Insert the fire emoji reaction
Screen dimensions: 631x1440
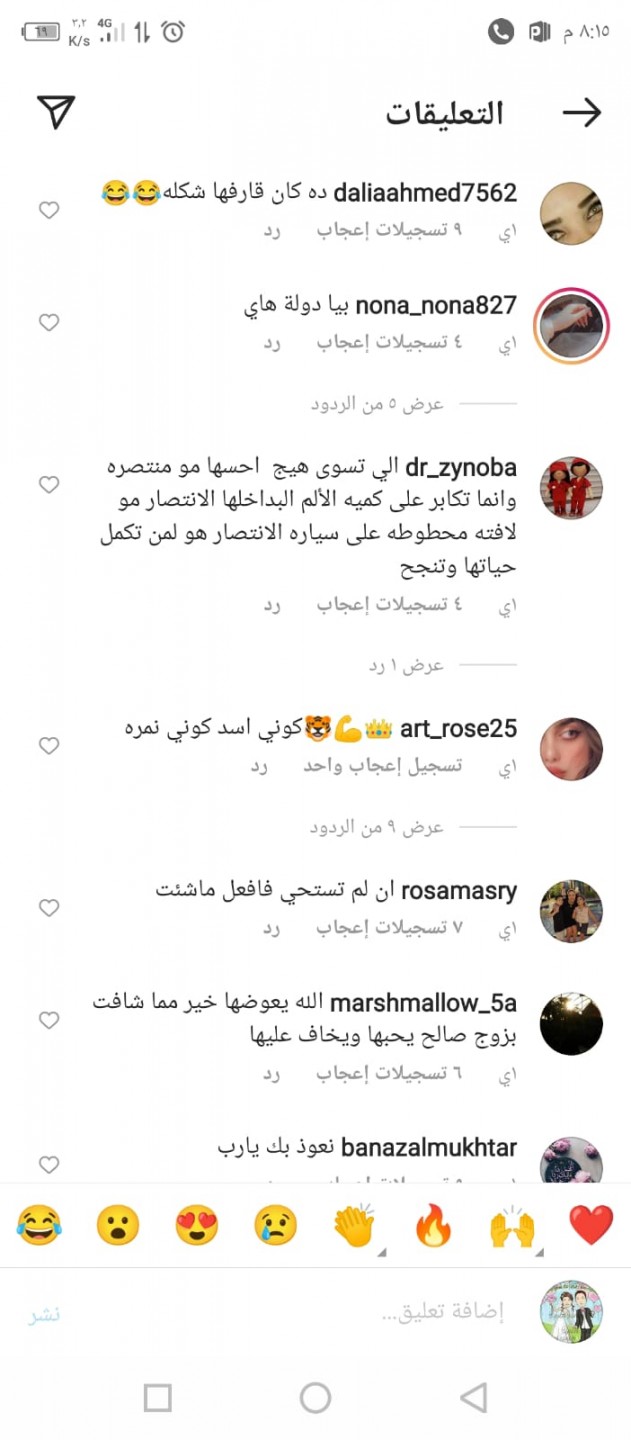coord(433,1225)
